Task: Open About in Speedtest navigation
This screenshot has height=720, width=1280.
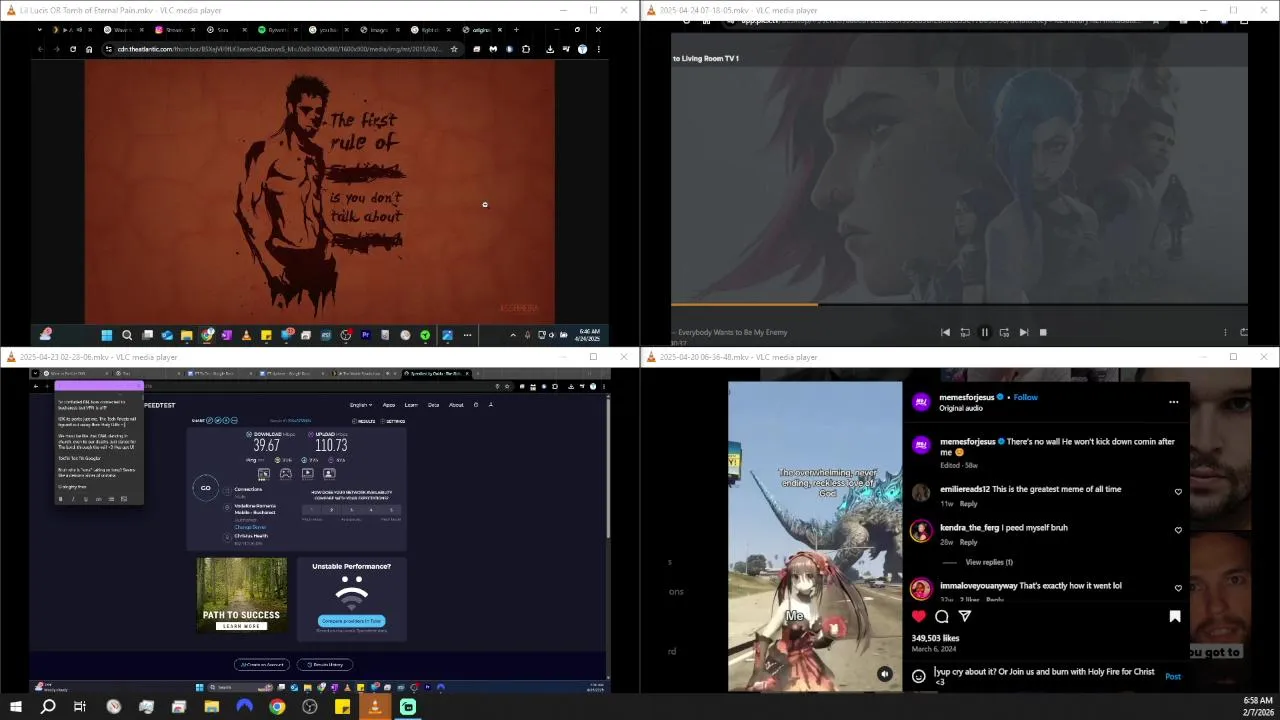Action: (456, 405)
